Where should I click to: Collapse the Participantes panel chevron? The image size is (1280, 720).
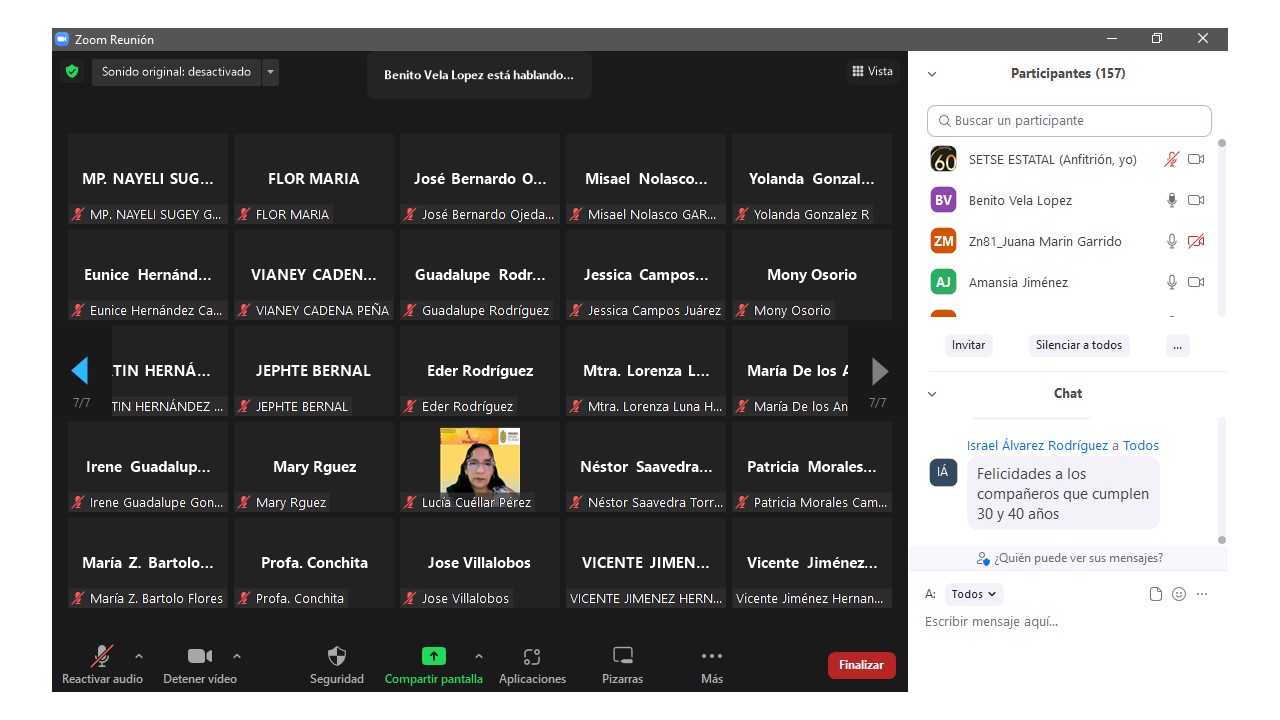[x=932, y=74]
